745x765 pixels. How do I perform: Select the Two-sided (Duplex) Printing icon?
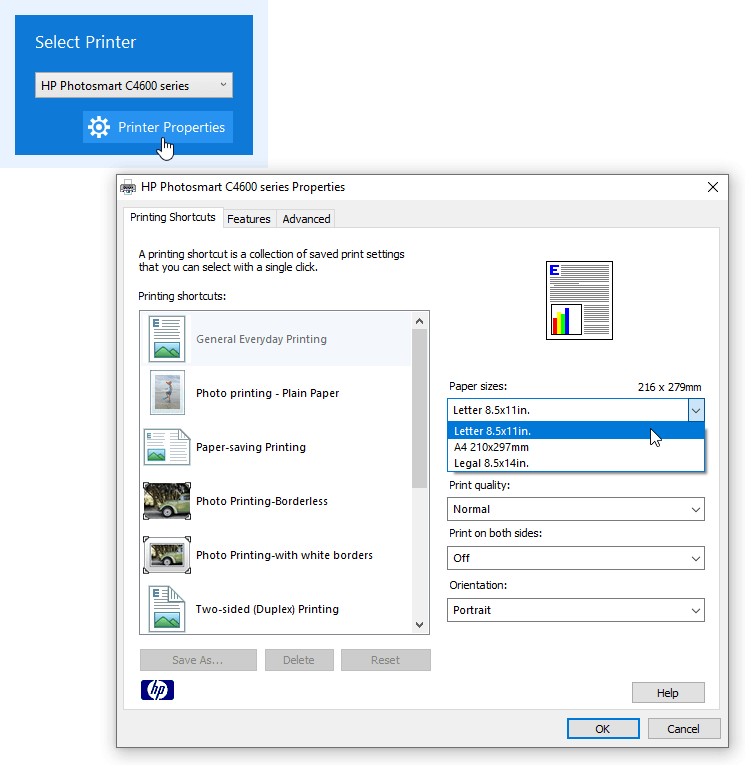point(167,609)
